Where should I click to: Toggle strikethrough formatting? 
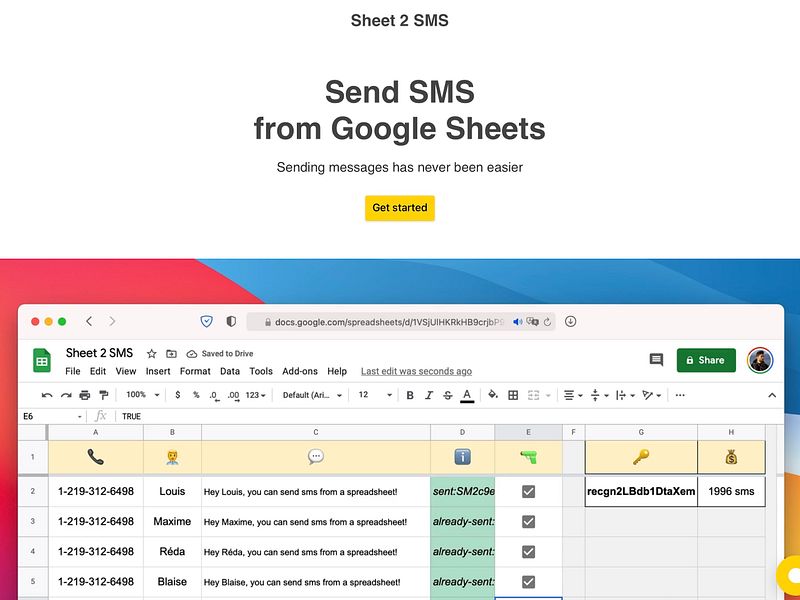(x=447, y=395)
